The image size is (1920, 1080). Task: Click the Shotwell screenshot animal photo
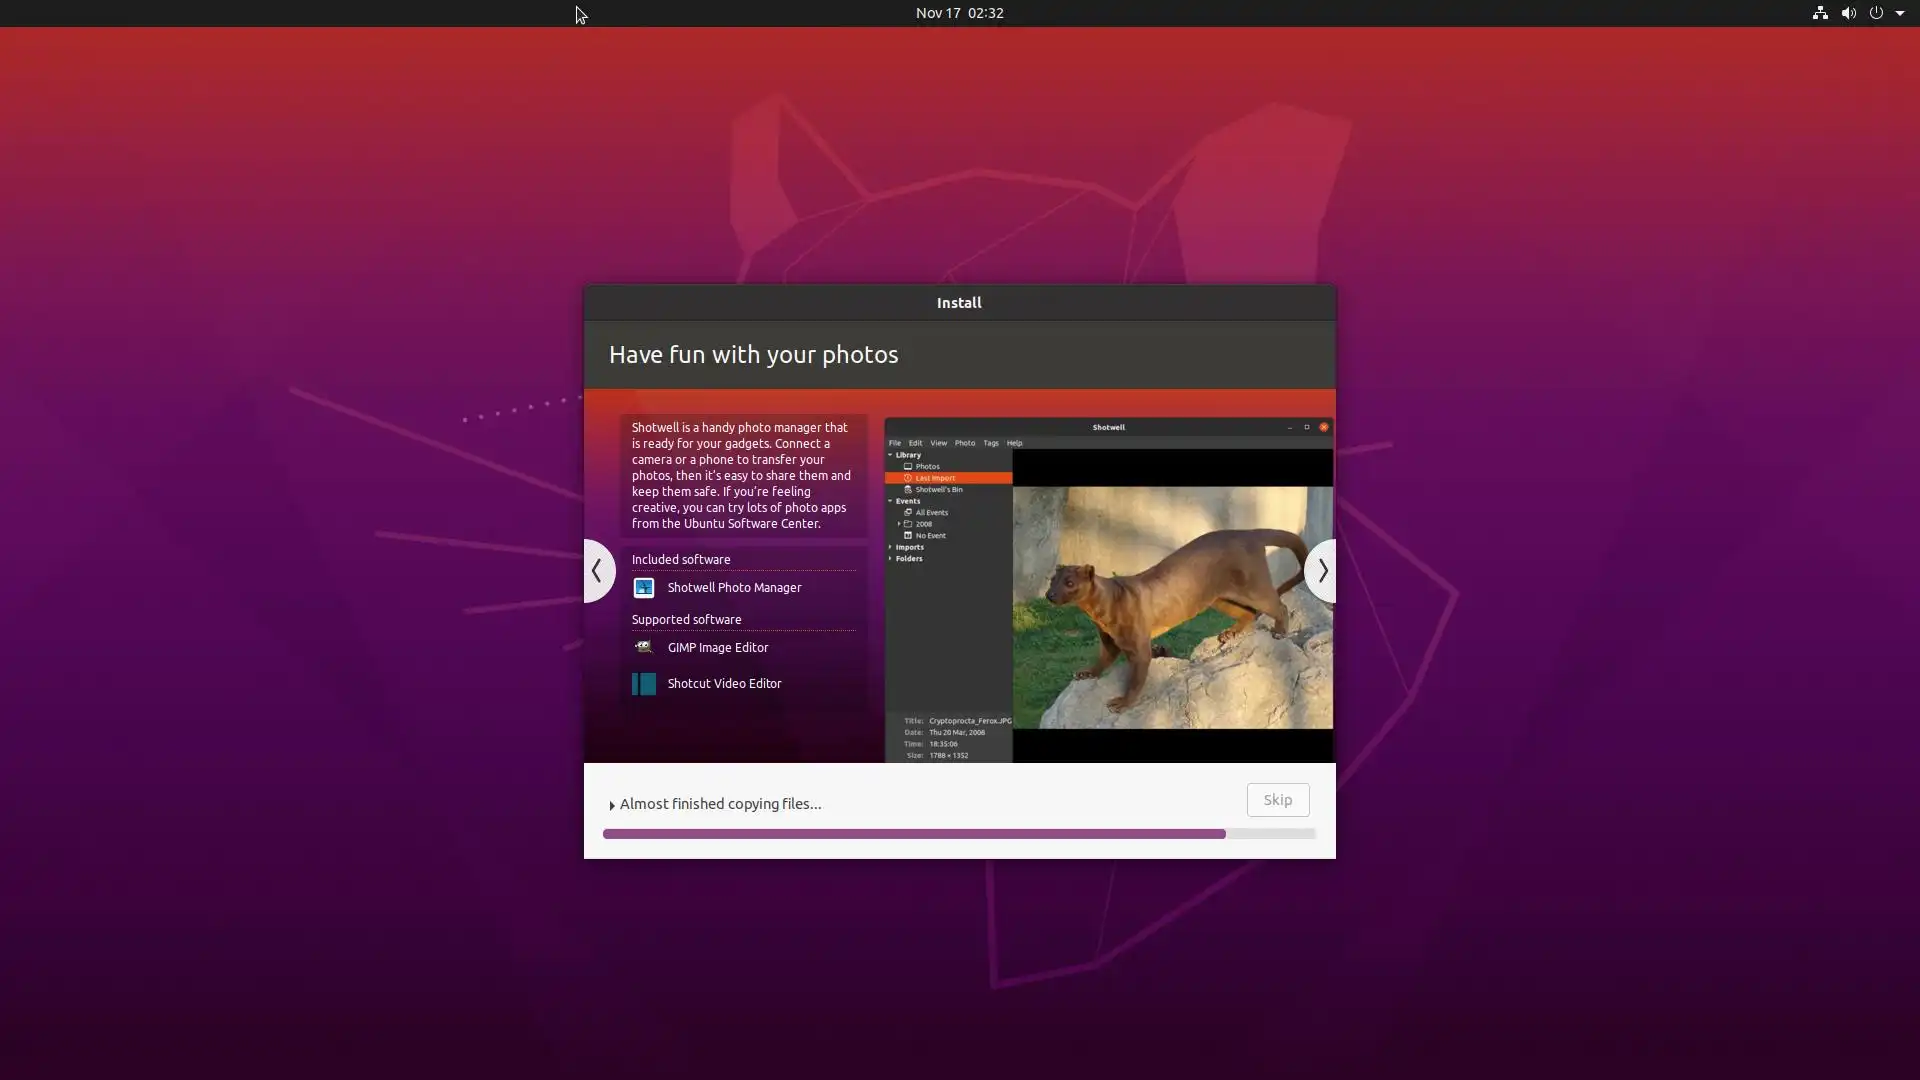[x=1172, y=607]
